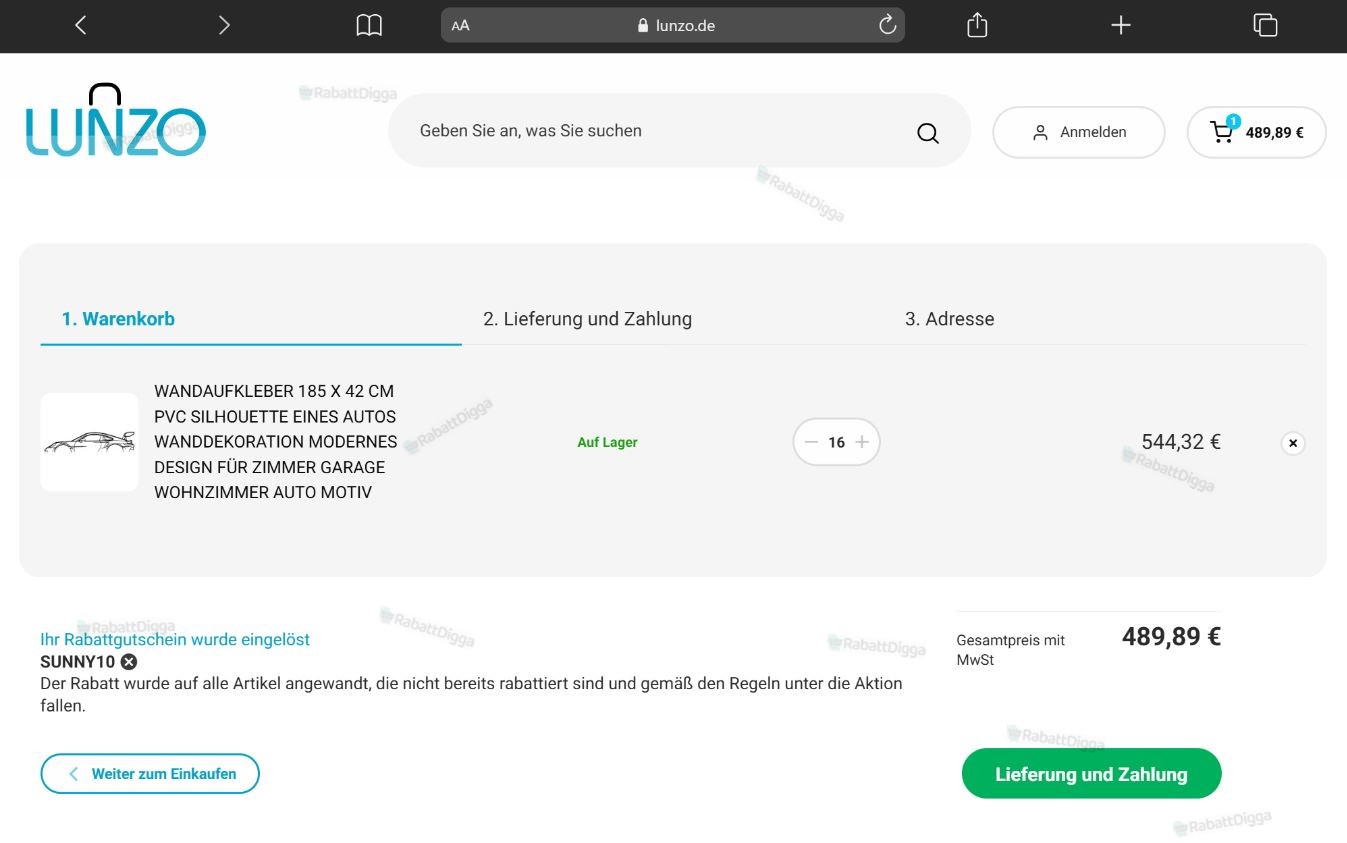Focus the lunzo.de address bar
The height and width of the screenshot is (843, 1347).
(x=673, y=26)
